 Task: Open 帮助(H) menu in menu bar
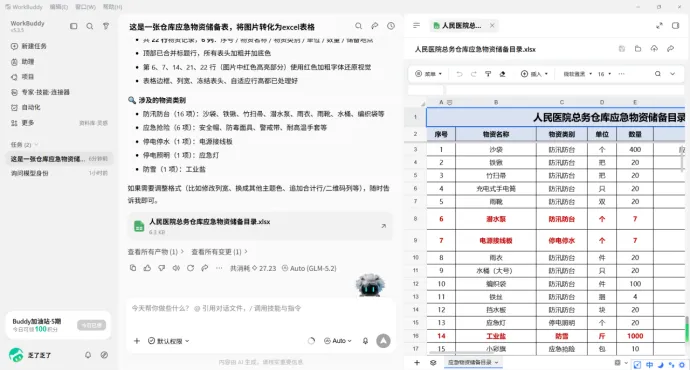click(112, 7)
